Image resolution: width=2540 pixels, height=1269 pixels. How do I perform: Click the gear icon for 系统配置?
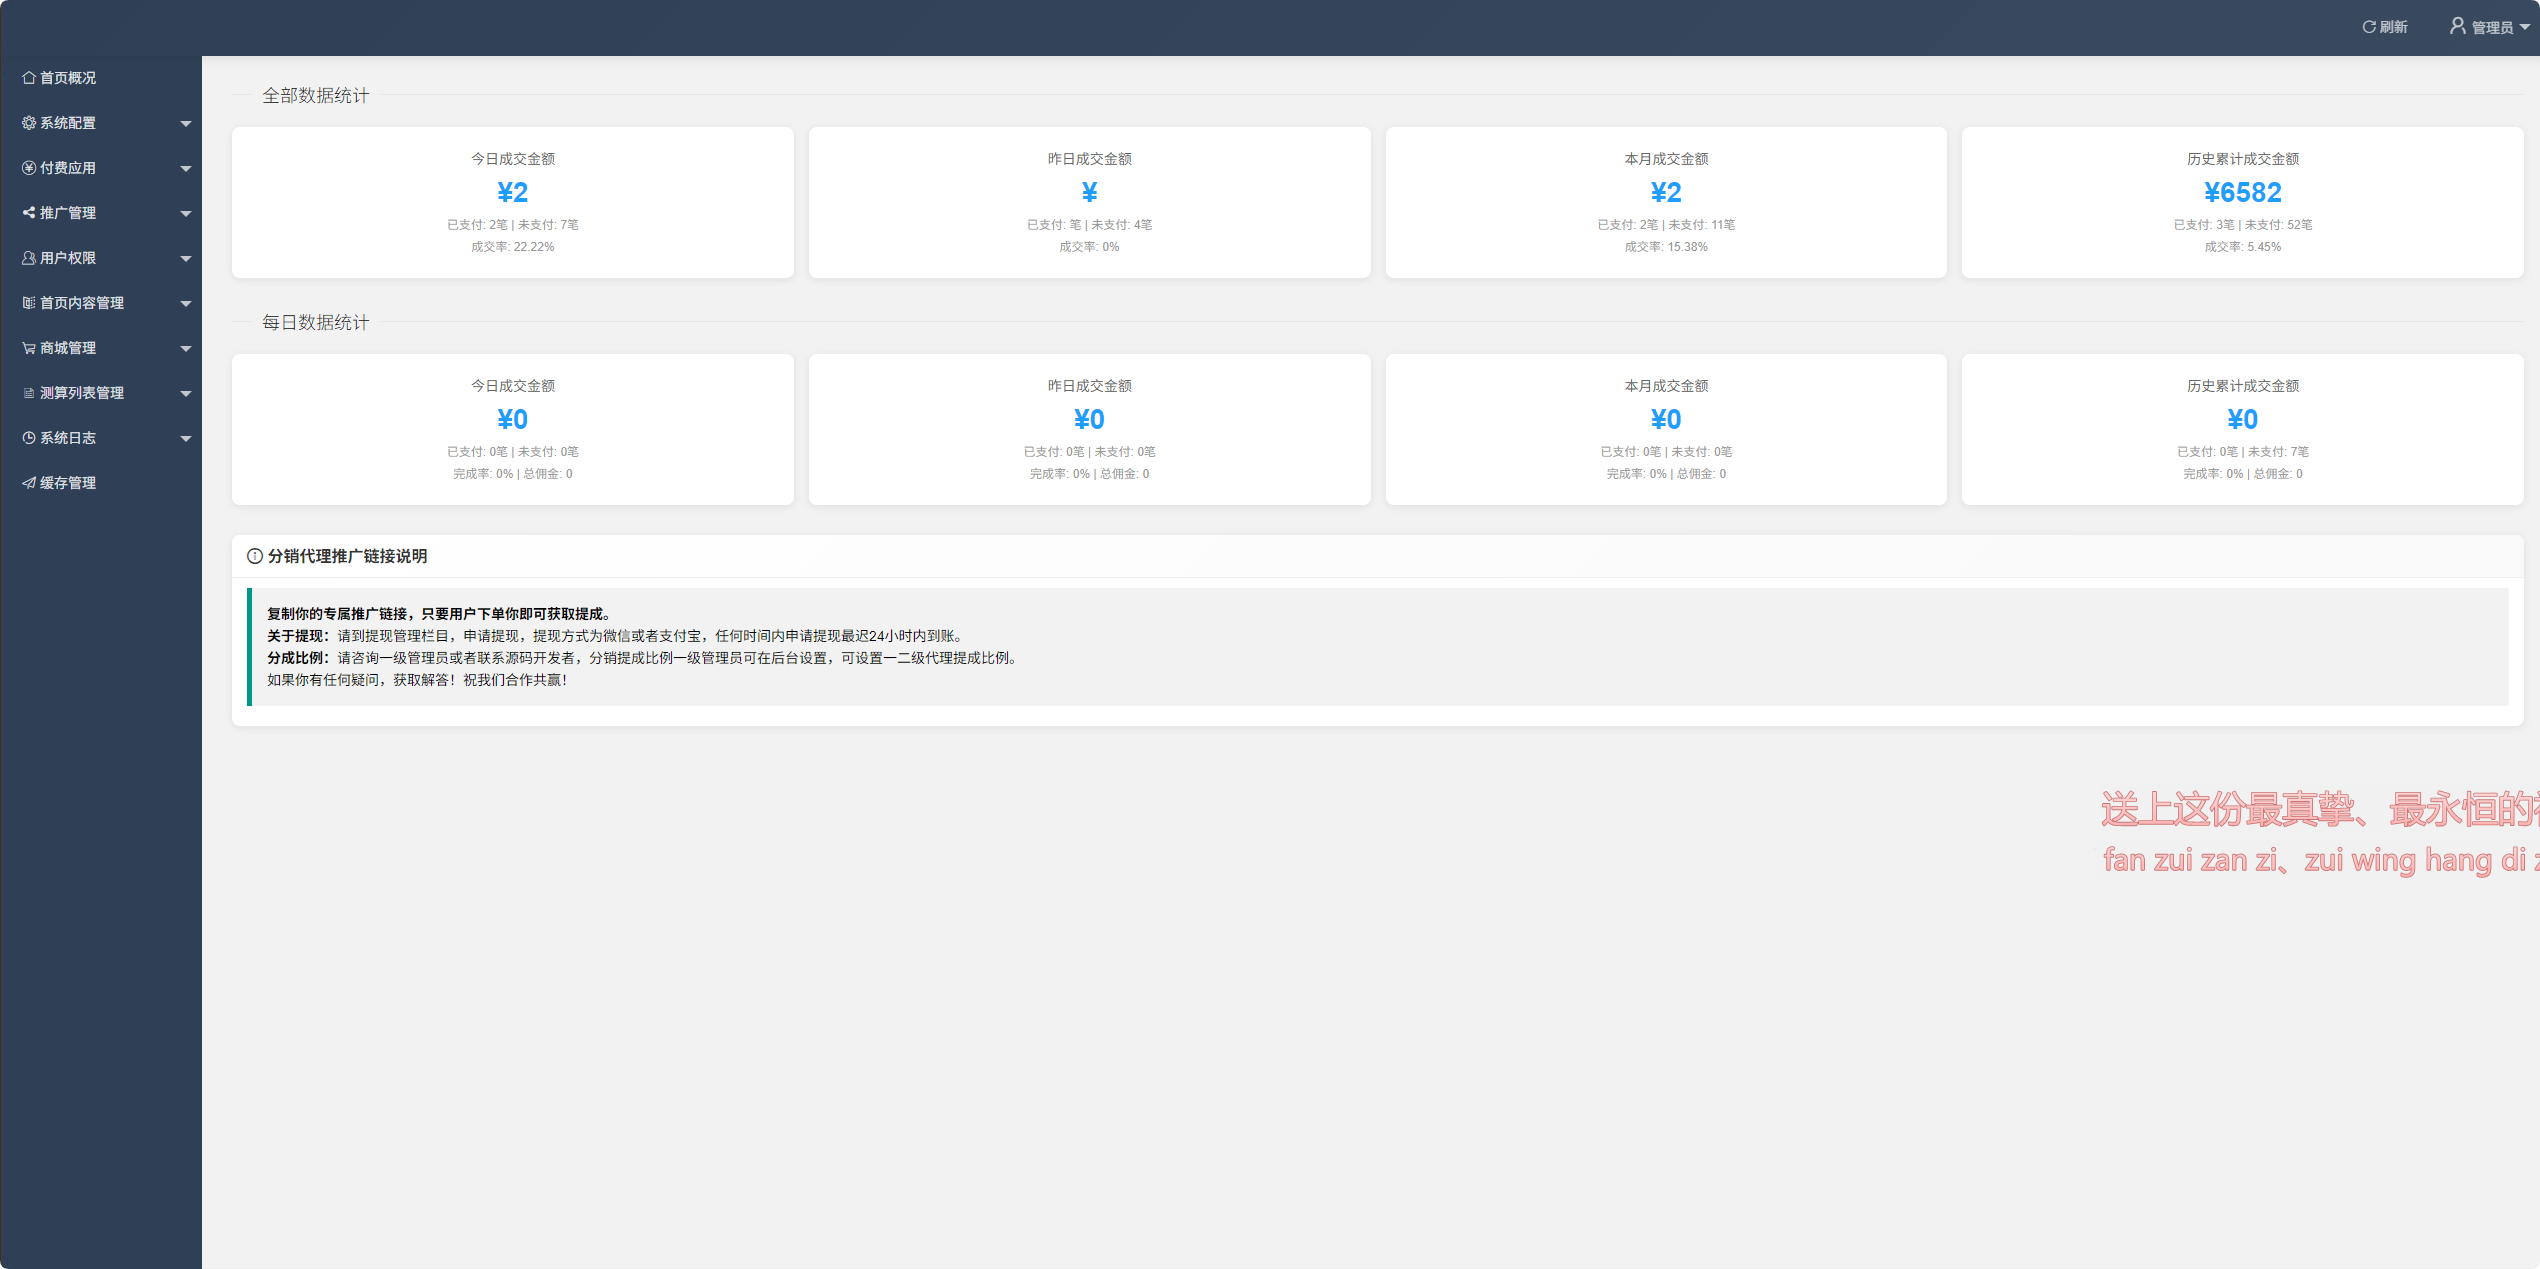pyautogui.click(x=29, y=123)
